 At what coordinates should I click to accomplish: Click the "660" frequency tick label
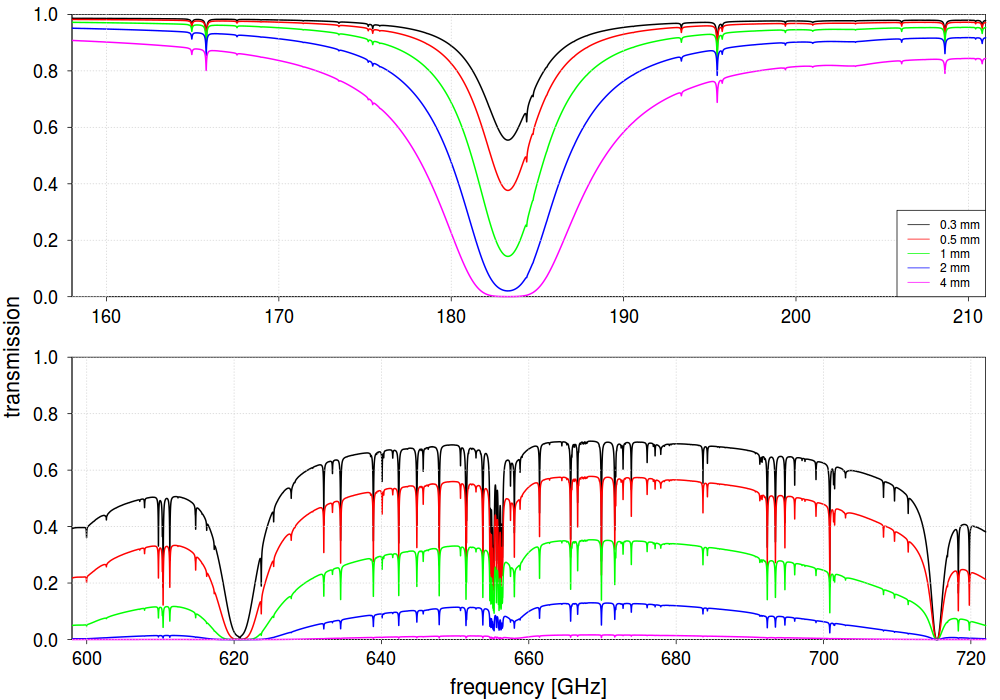[x=529, y=659]
